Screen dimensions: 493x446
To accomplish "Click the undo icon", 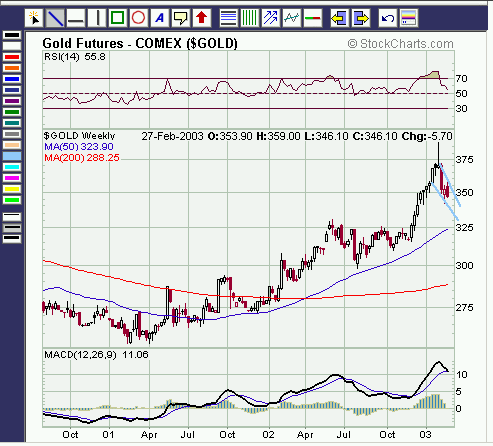I will coord(388,18).
